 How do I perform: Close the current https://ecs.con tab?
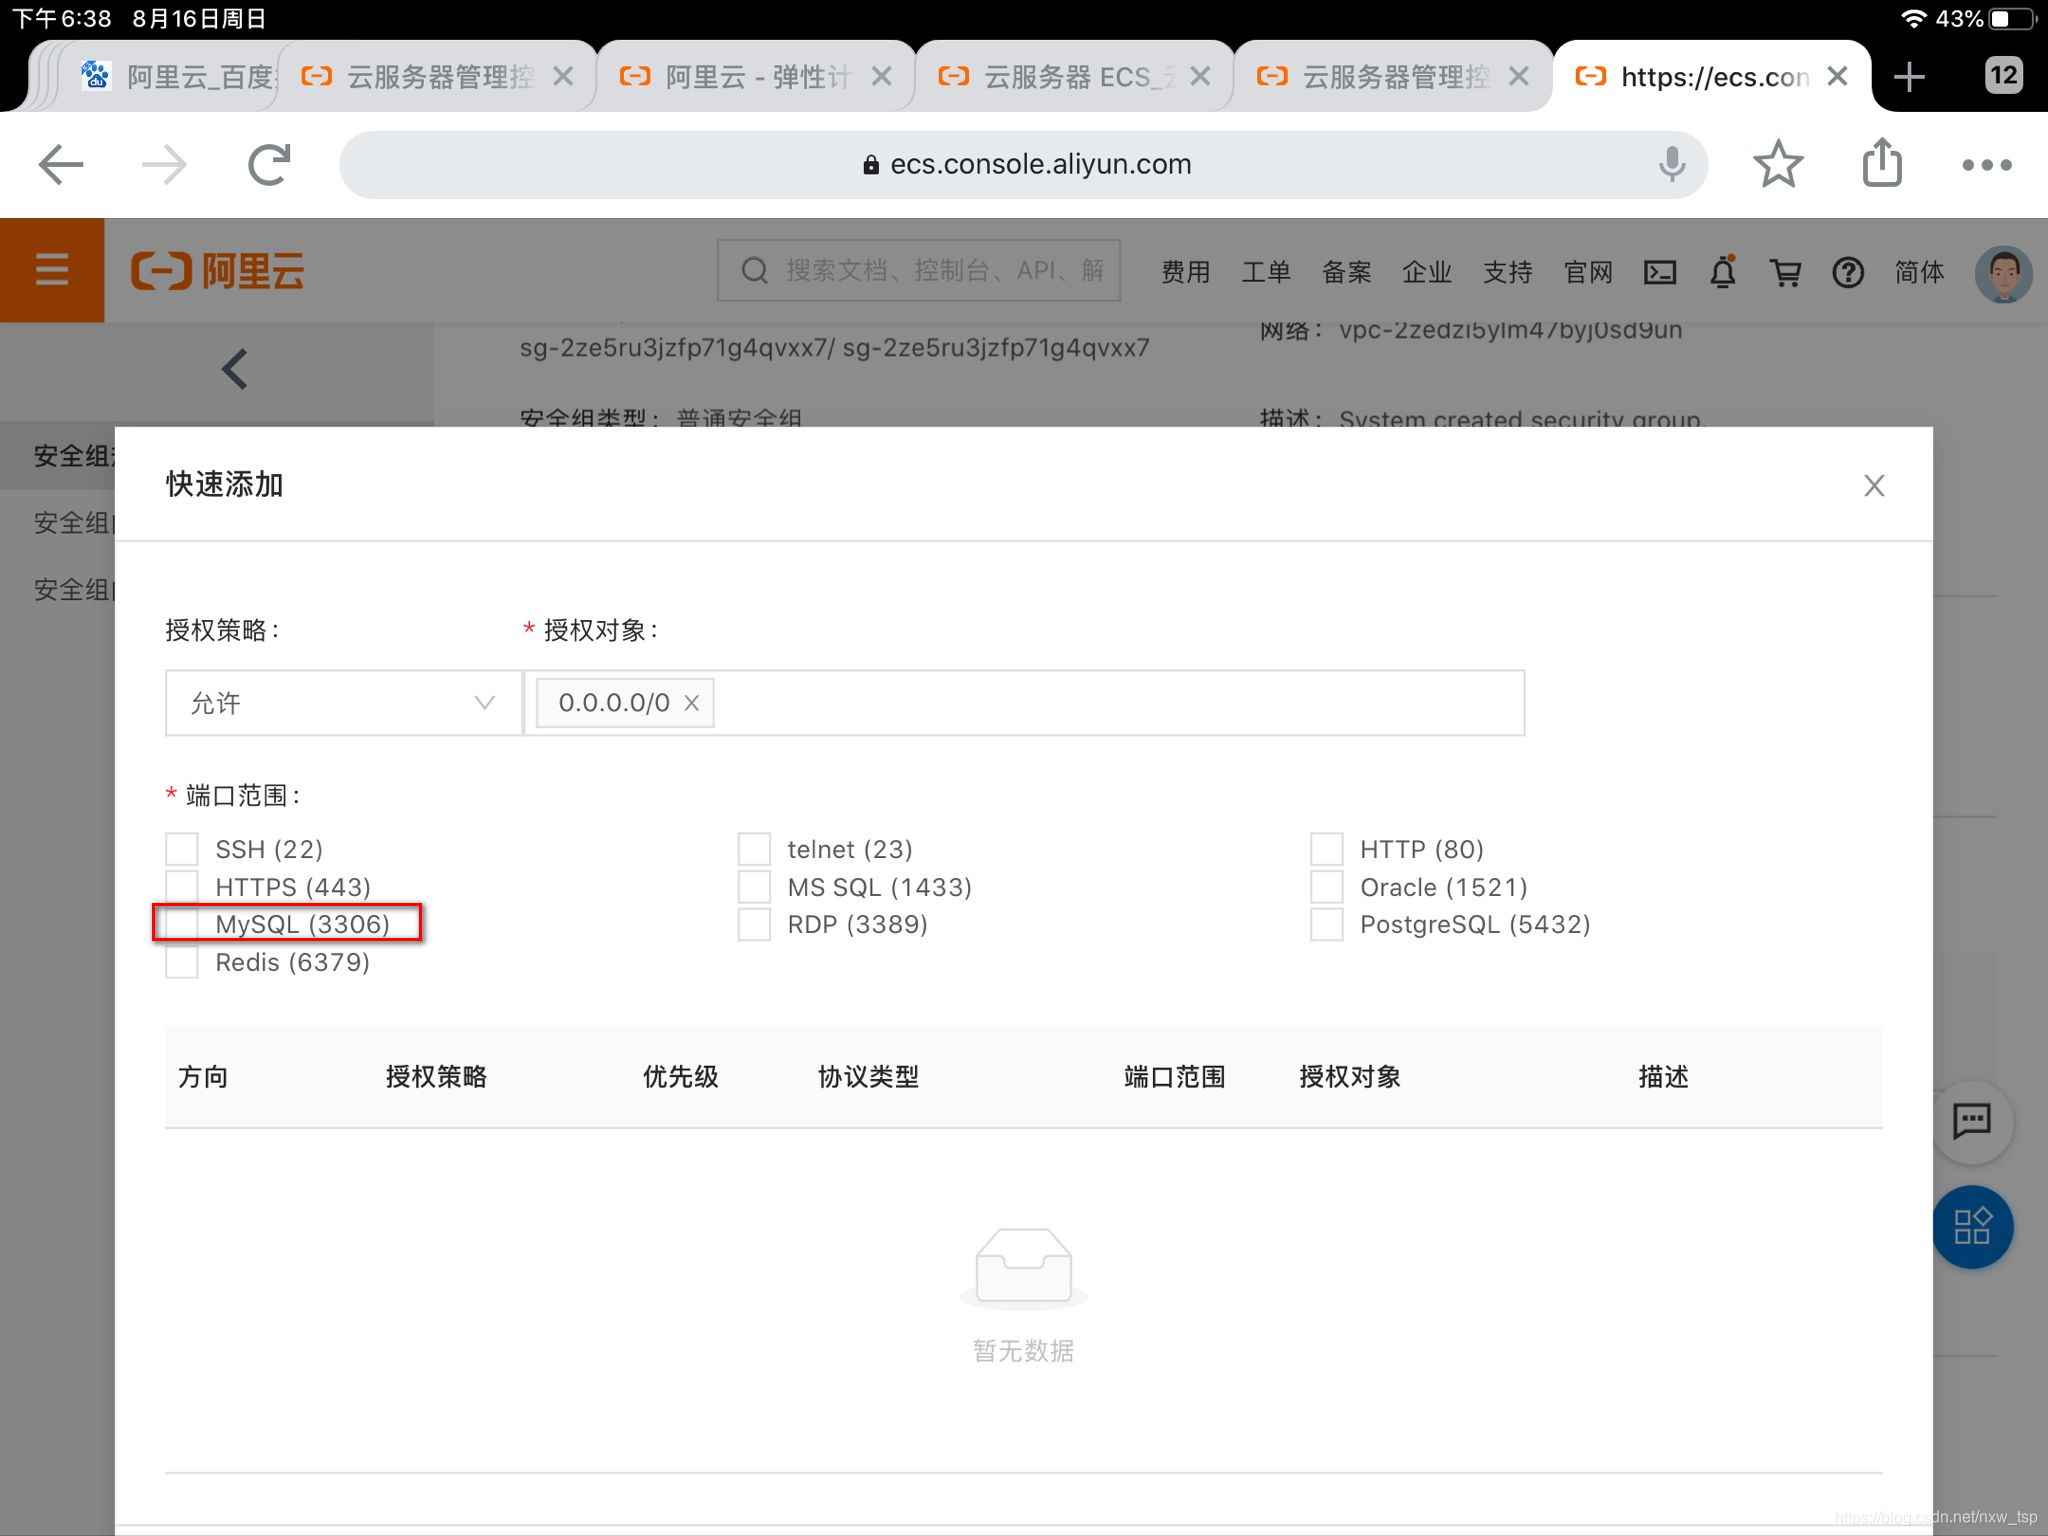coord(1837,77)
